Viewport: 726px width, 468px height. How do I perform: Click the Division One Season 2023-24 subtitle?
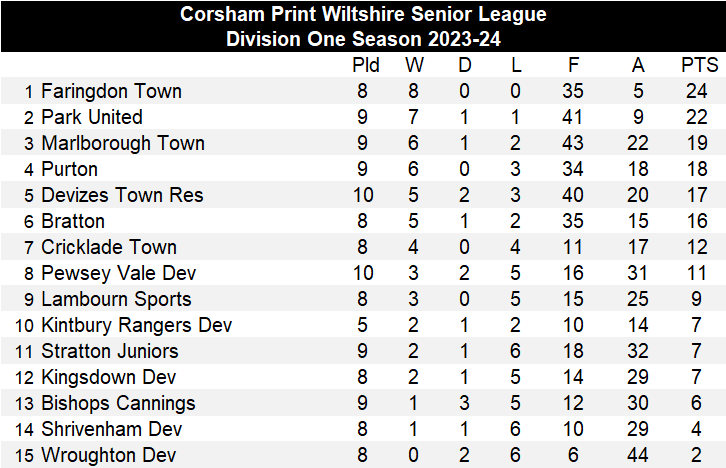(363, 39)
